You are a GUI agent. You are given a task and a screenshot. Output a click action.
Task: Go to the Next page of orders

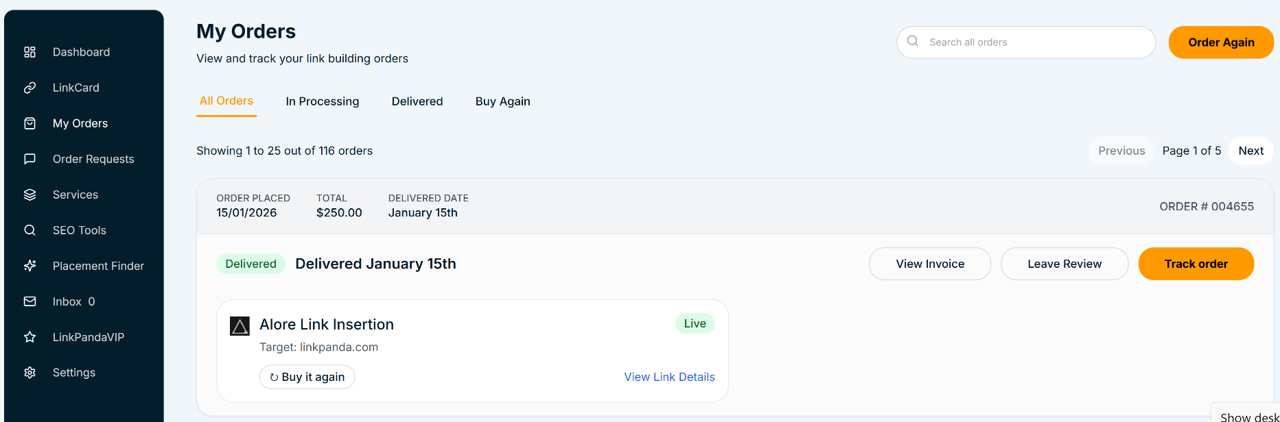point(1251,151)
